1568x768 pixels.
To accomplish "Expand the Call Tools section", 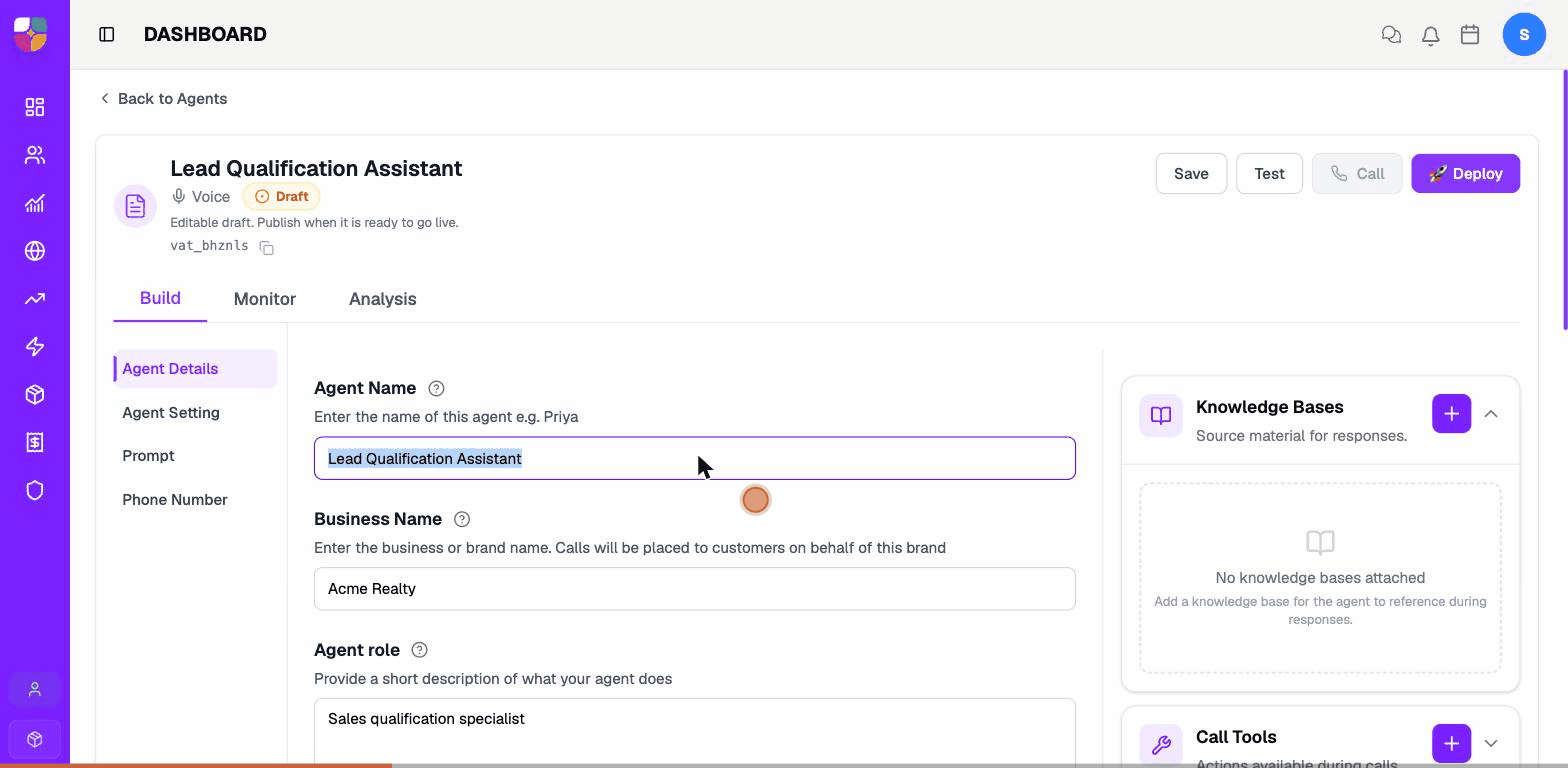I will pyautogui.click(x=1491, y=743).
